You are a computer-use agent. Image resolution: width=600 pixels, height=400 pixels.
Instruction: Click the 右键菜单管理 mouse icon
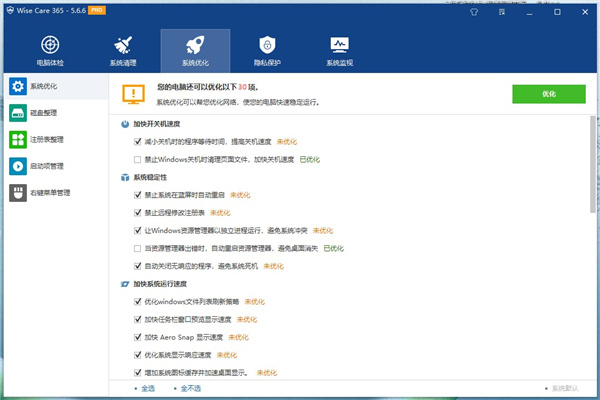[18, 193]
